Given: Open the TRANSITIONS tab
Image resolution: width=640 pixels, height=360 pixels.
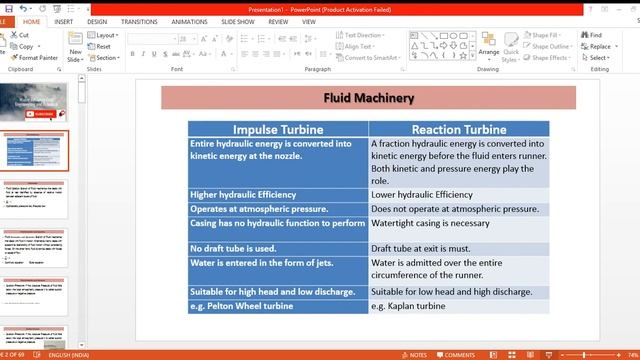Looking at the screenshot, I should pyautogui.click(x=139, y=22).
